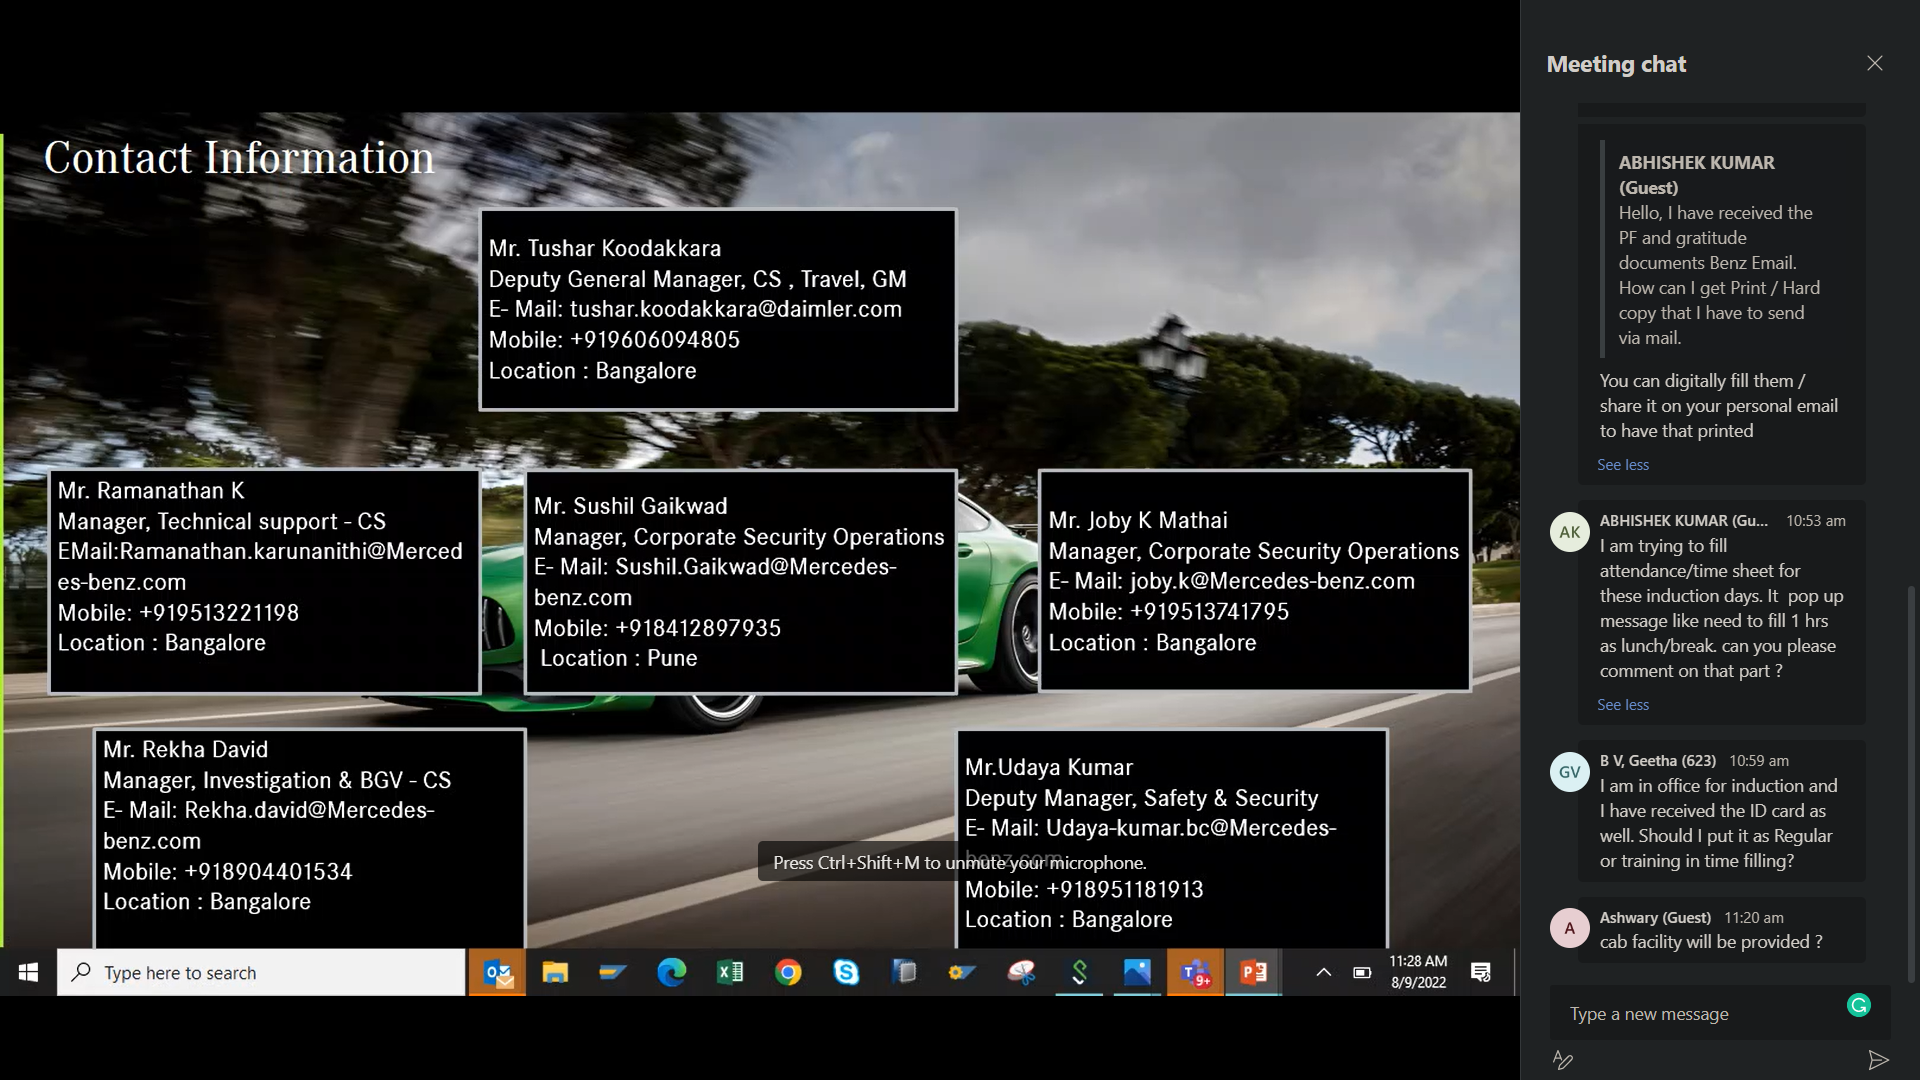Click the GV avatar in chat

click(1569, 772)
